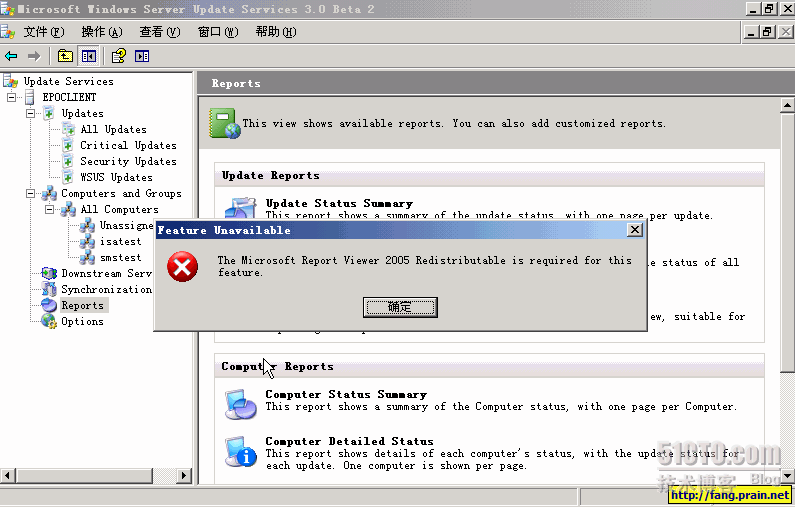Collapse the Computers and Groups node
795x507 pixels.
(x=30, y=193)
